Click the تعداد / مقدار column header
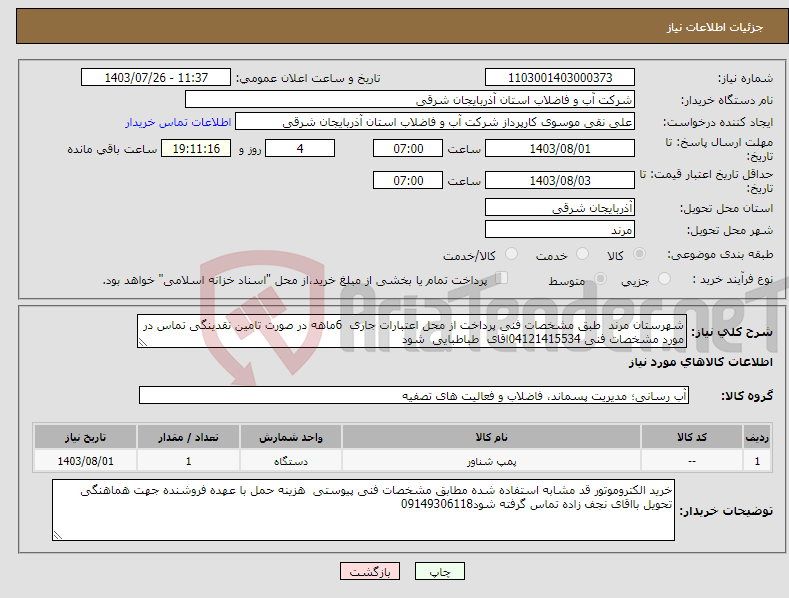The height and width of the screenshot is (598, 789). (188, 437)
